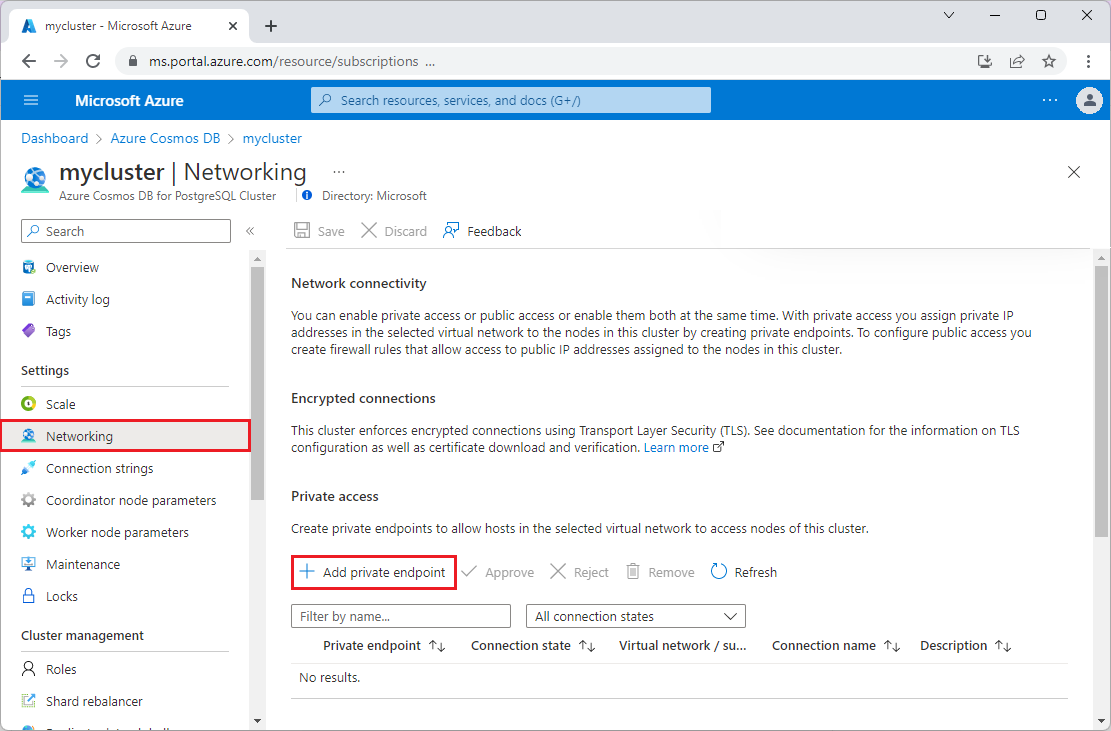Open the Tags settings
The image size is (1111, 731).
click(x=60, y=331)
